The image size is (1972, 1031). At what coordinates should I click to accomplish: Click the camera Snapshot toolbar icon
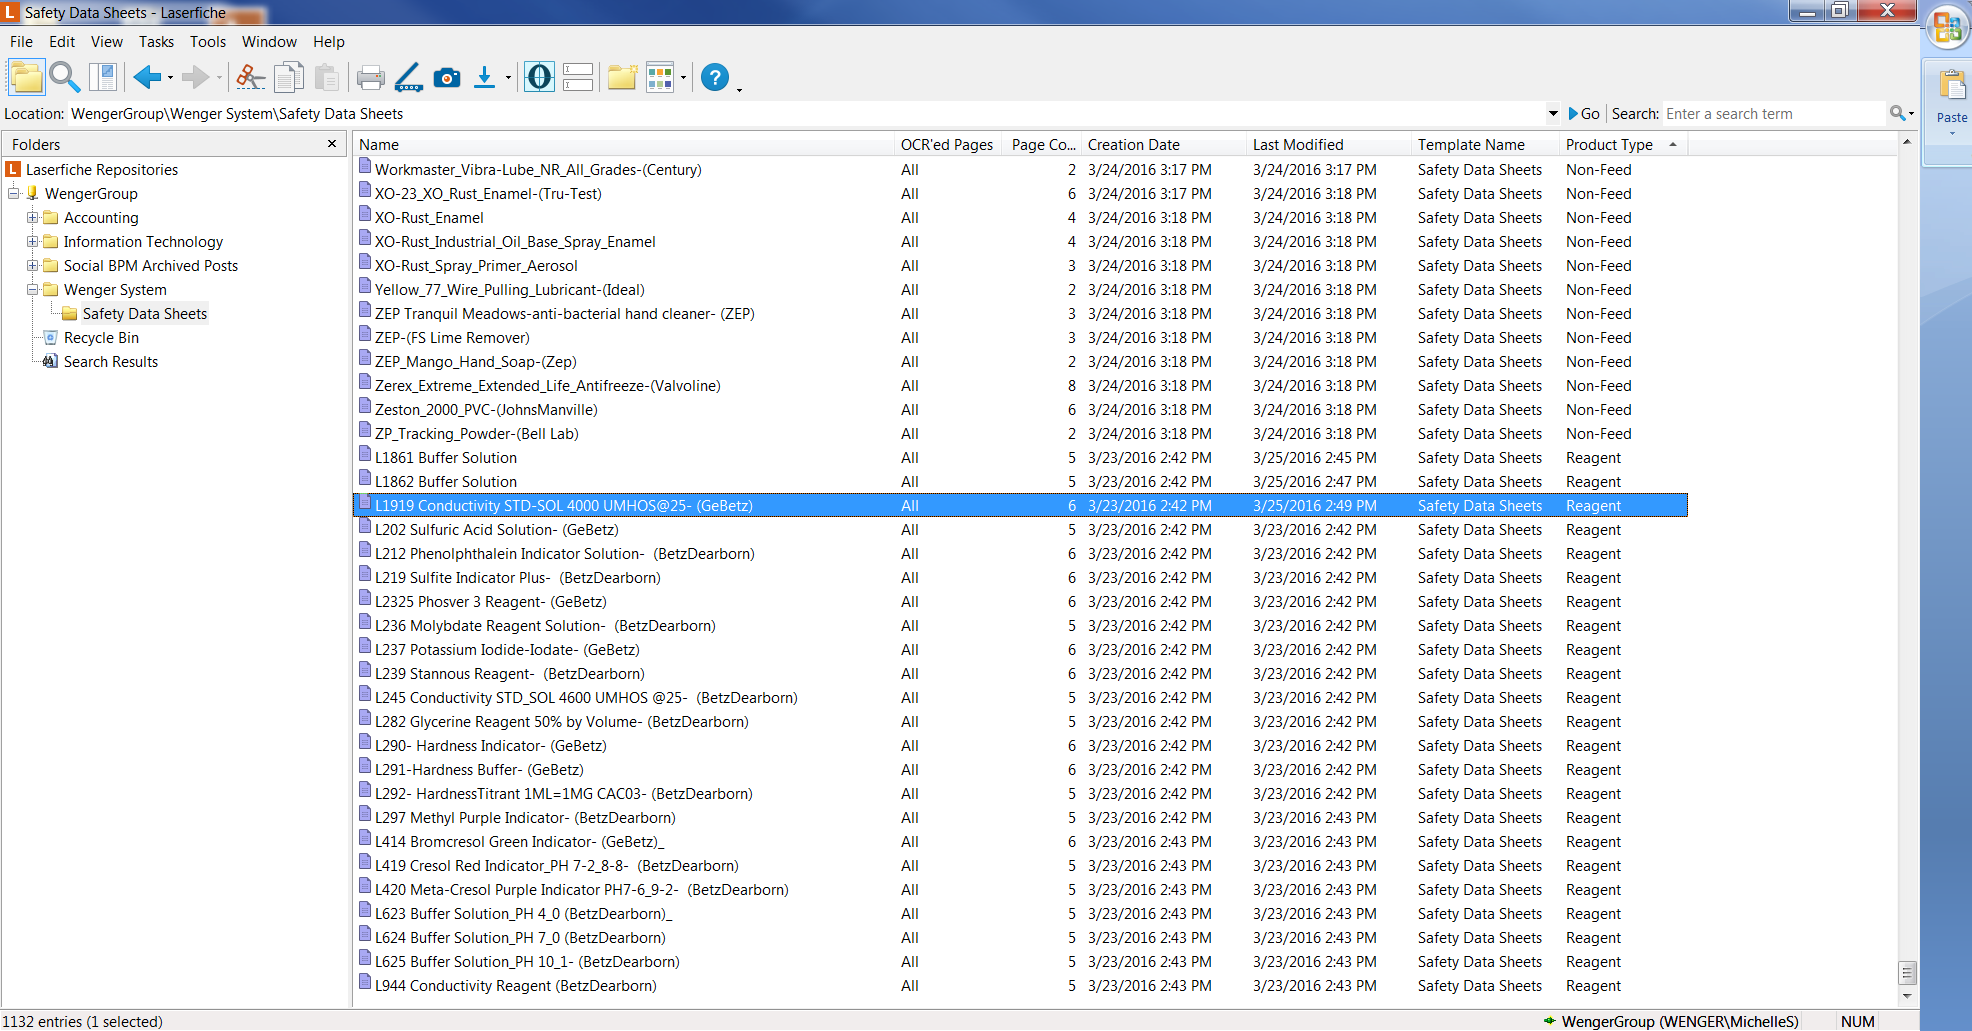pyautogui.click(x=447, y=77)
